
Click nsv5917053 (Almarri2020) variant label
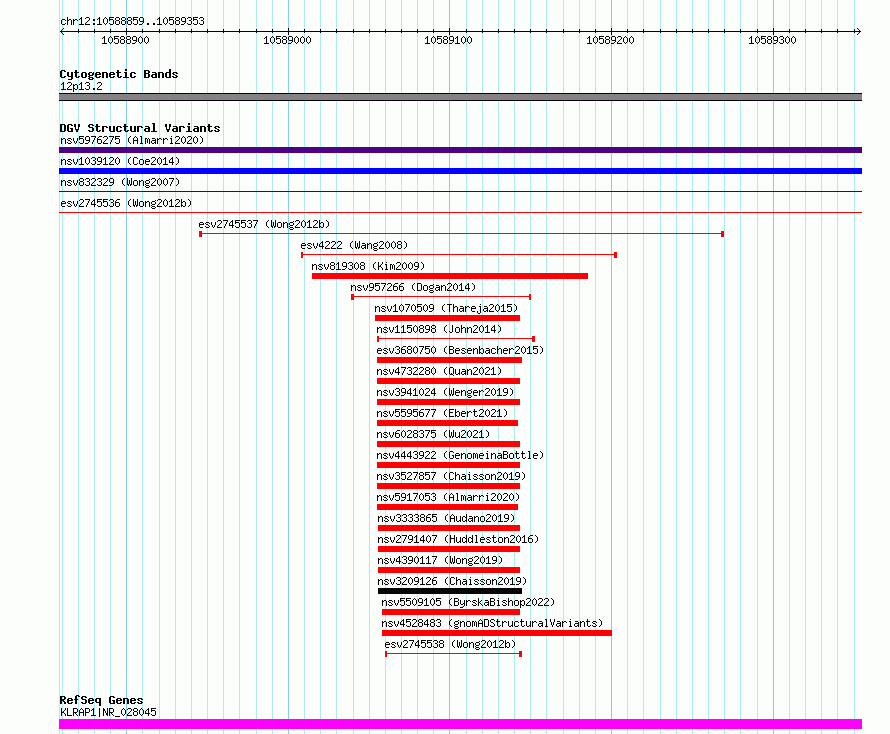[448, 497]
